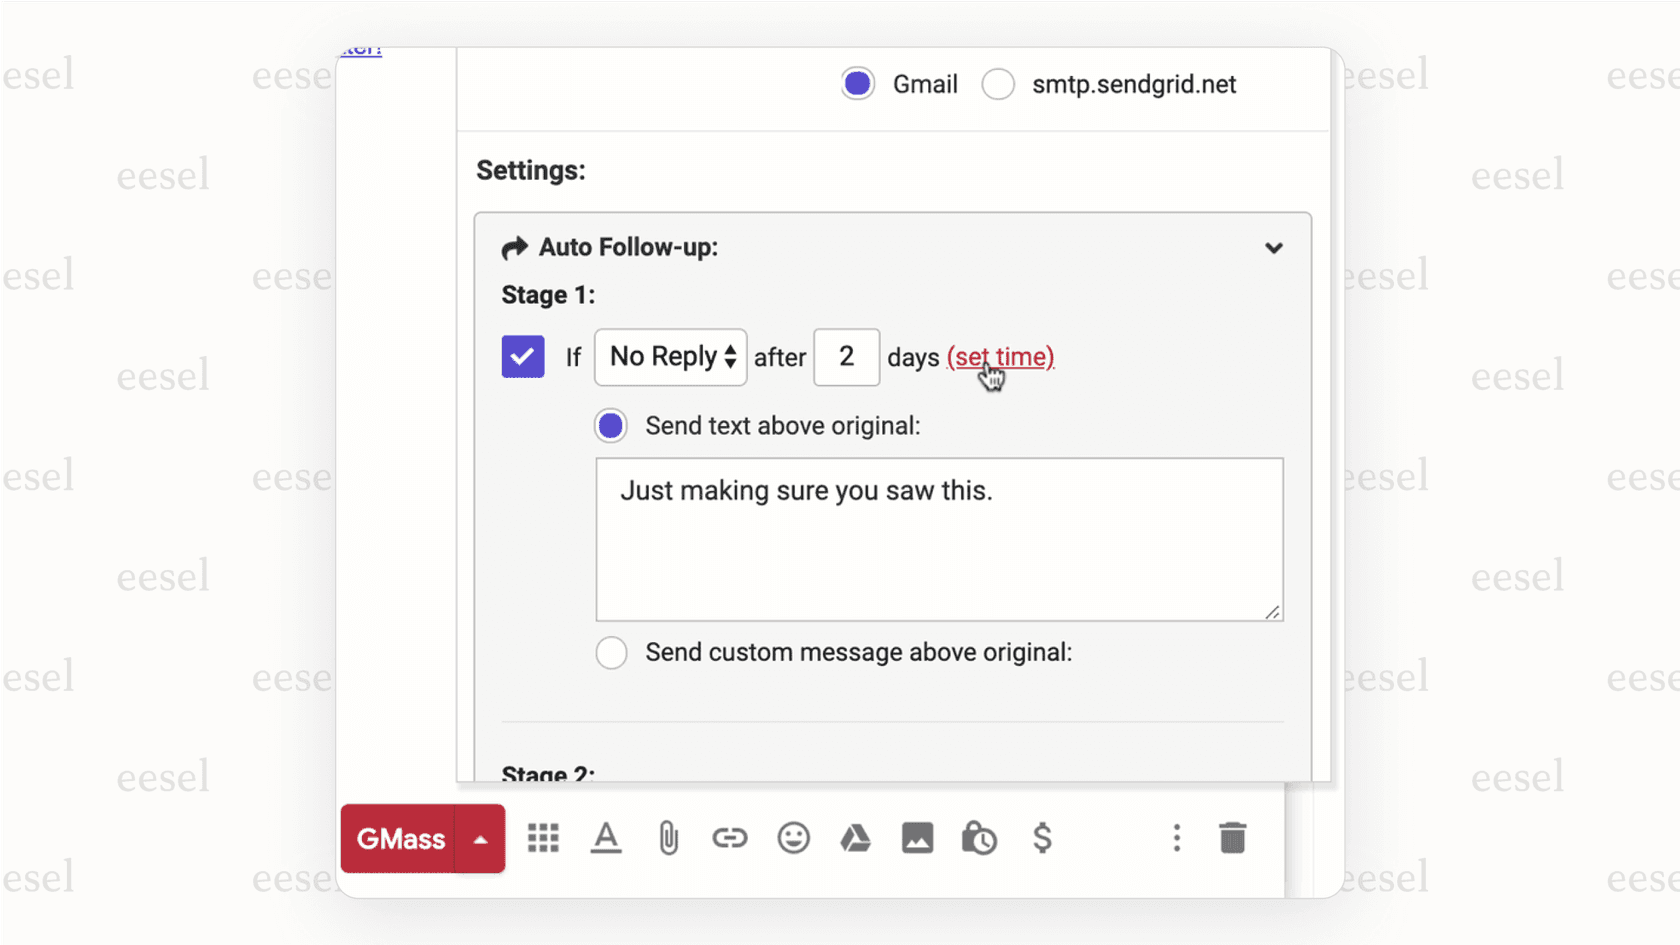Select the smtp.sendgrid.net option
The height and width of the screenshot is (945, 1680).
(997, 84)
